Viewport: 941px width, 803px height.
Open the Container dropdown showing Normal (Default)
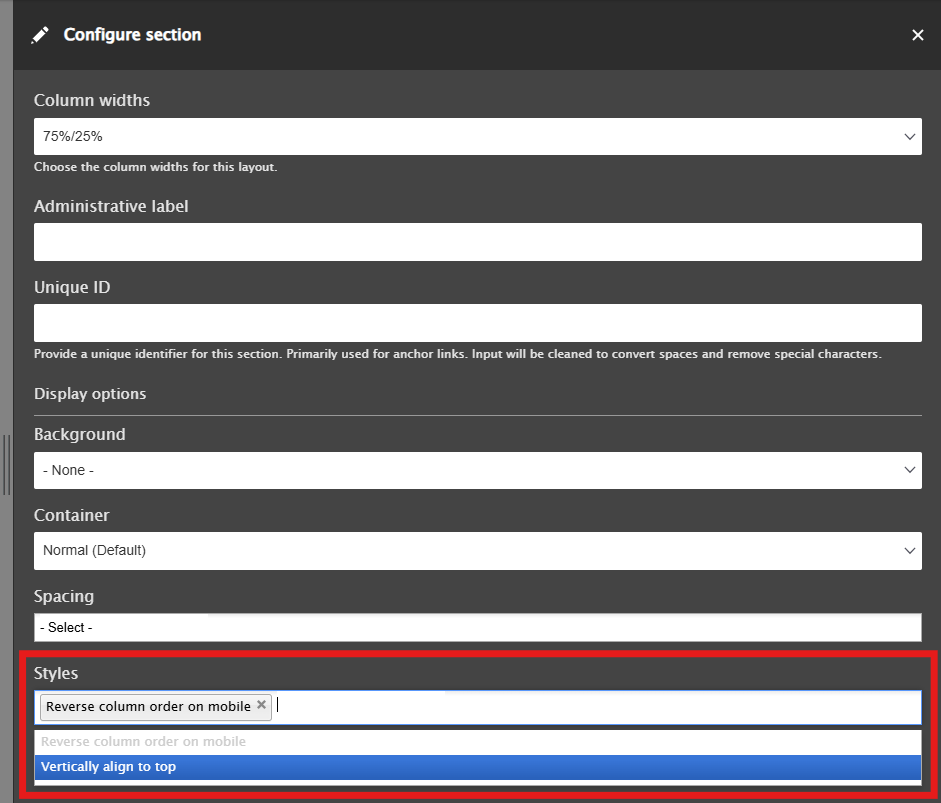click(478, 550)
